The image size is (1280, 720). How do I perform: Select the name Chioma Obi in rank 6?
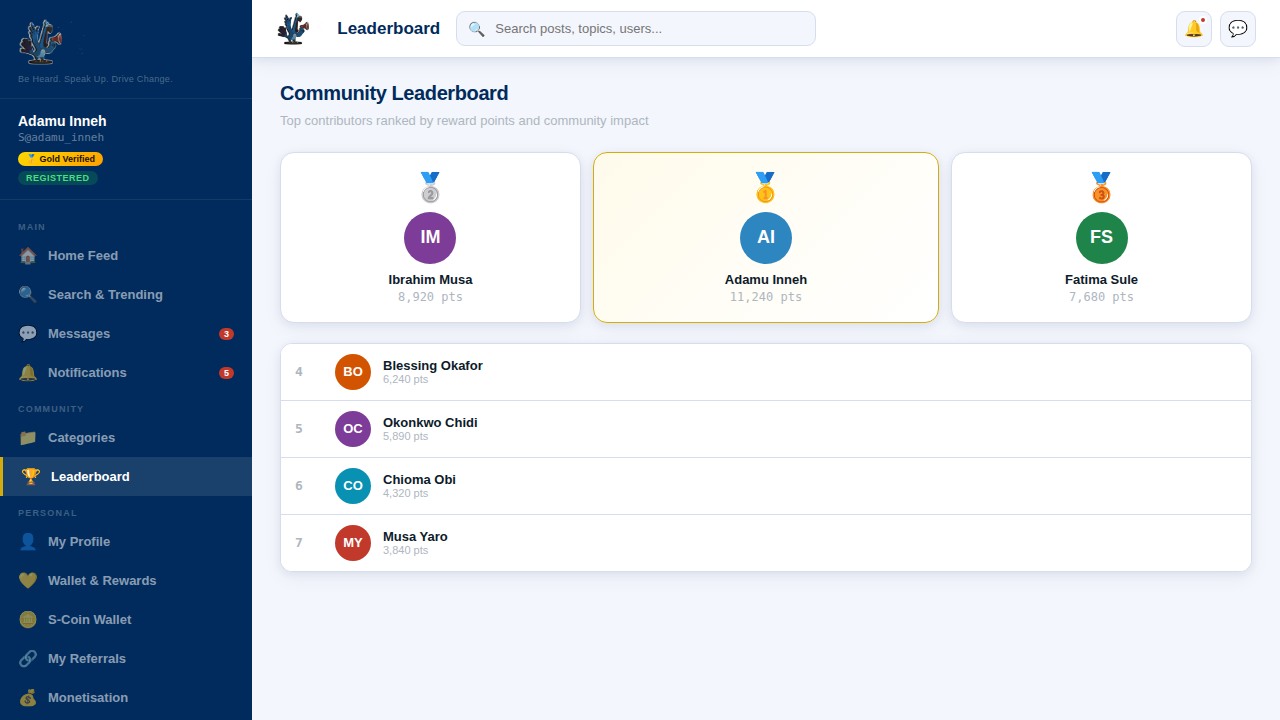tap(419, 480)
